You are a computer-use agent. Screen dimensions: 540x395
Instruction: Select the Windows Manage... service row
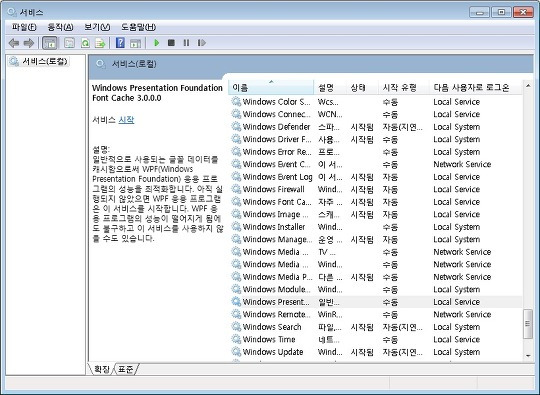[x=376, y=239]
